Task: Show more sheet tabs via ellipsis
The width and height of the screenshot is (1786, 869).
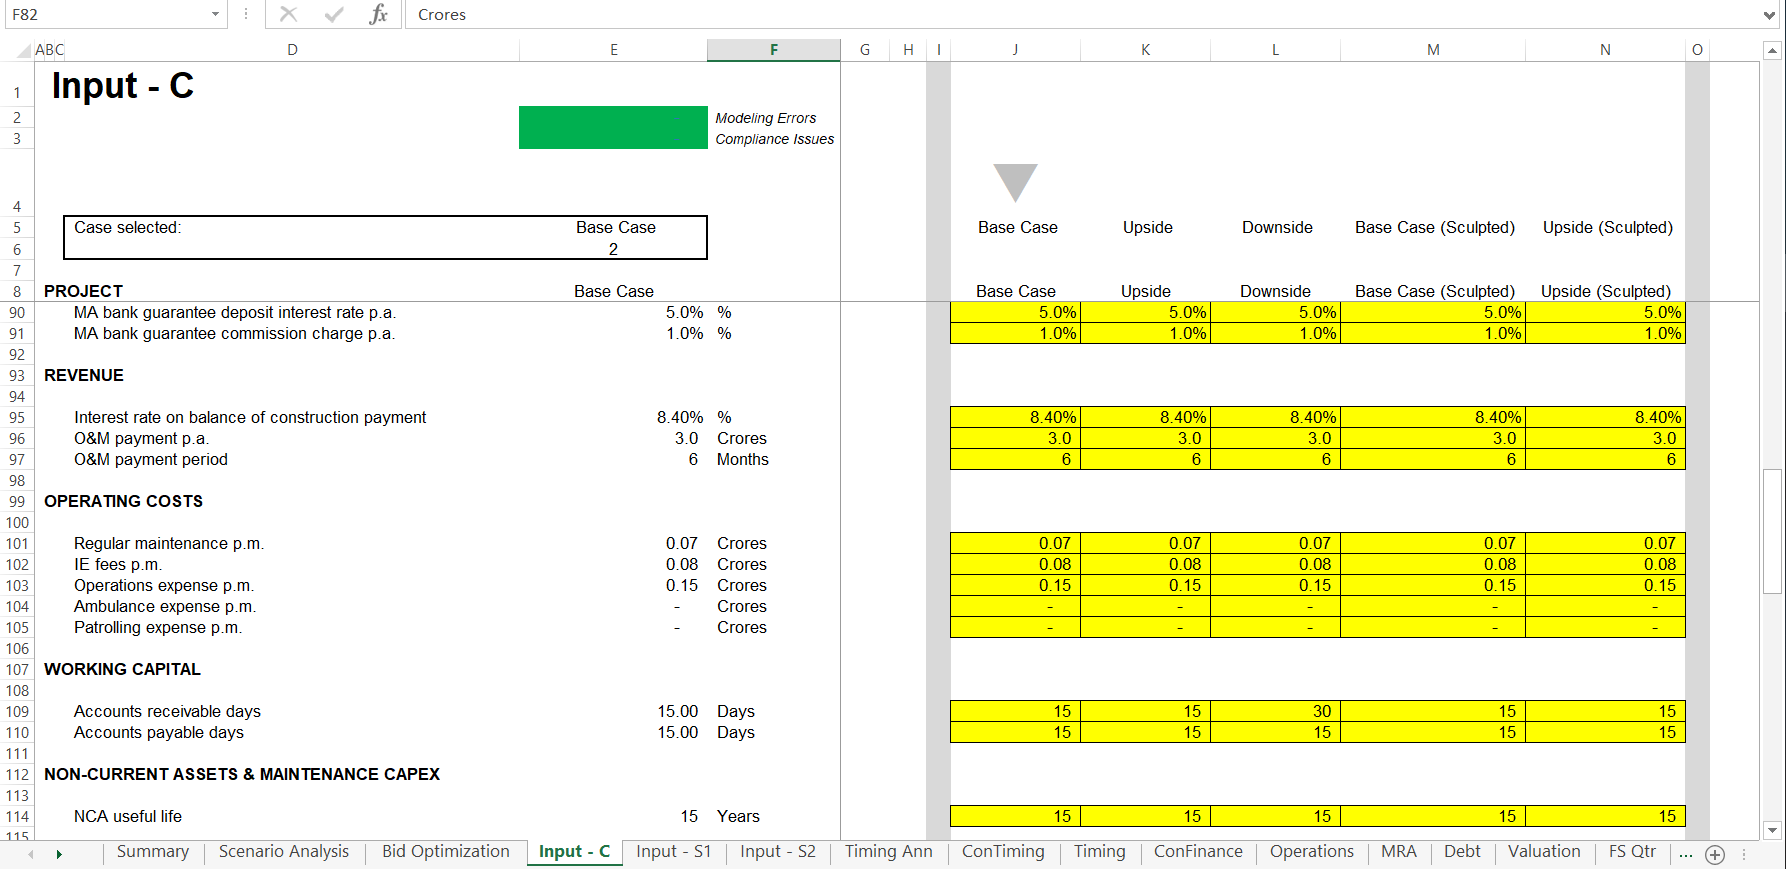Action: pos(1686,854)
